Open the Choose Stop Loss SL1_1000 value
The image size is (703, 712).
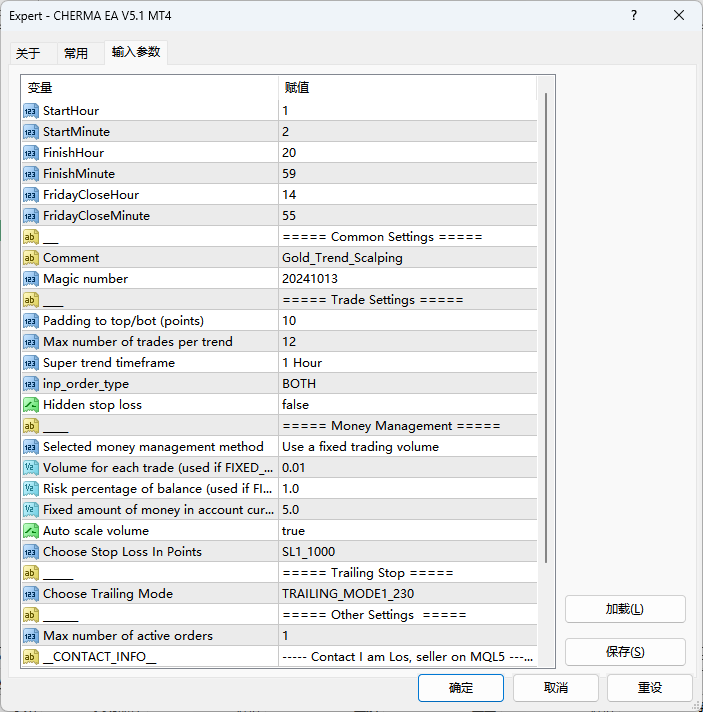click(x=407, y=552)
